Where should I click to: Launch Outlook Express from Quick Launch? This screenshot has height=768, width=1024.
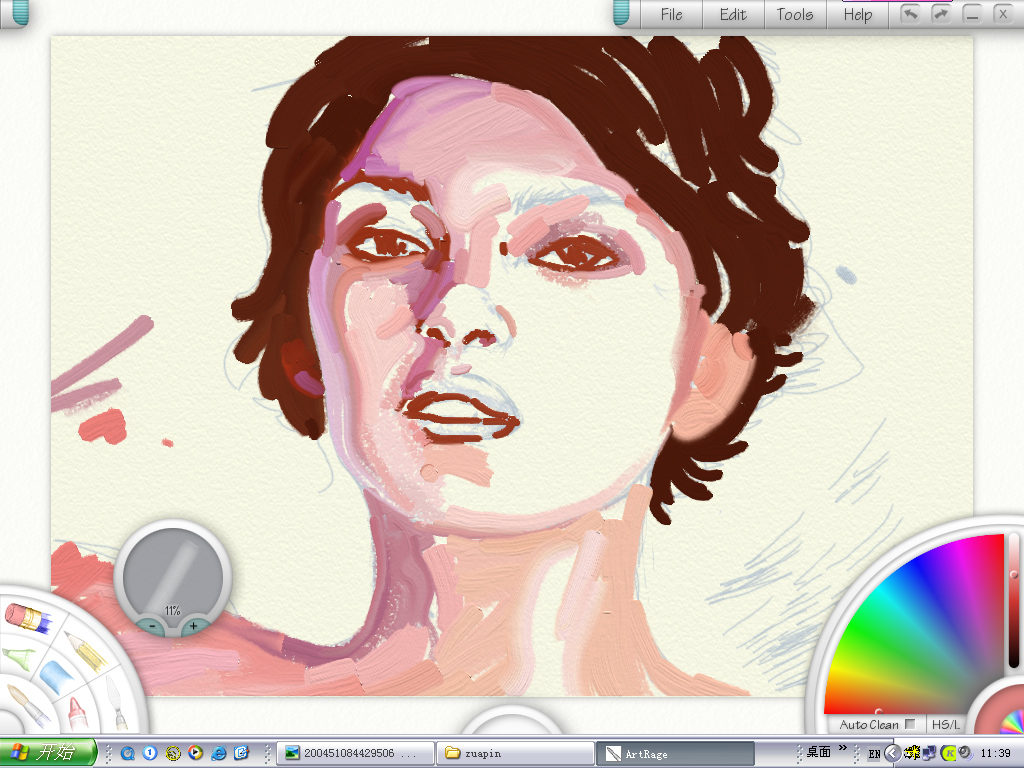242,753
